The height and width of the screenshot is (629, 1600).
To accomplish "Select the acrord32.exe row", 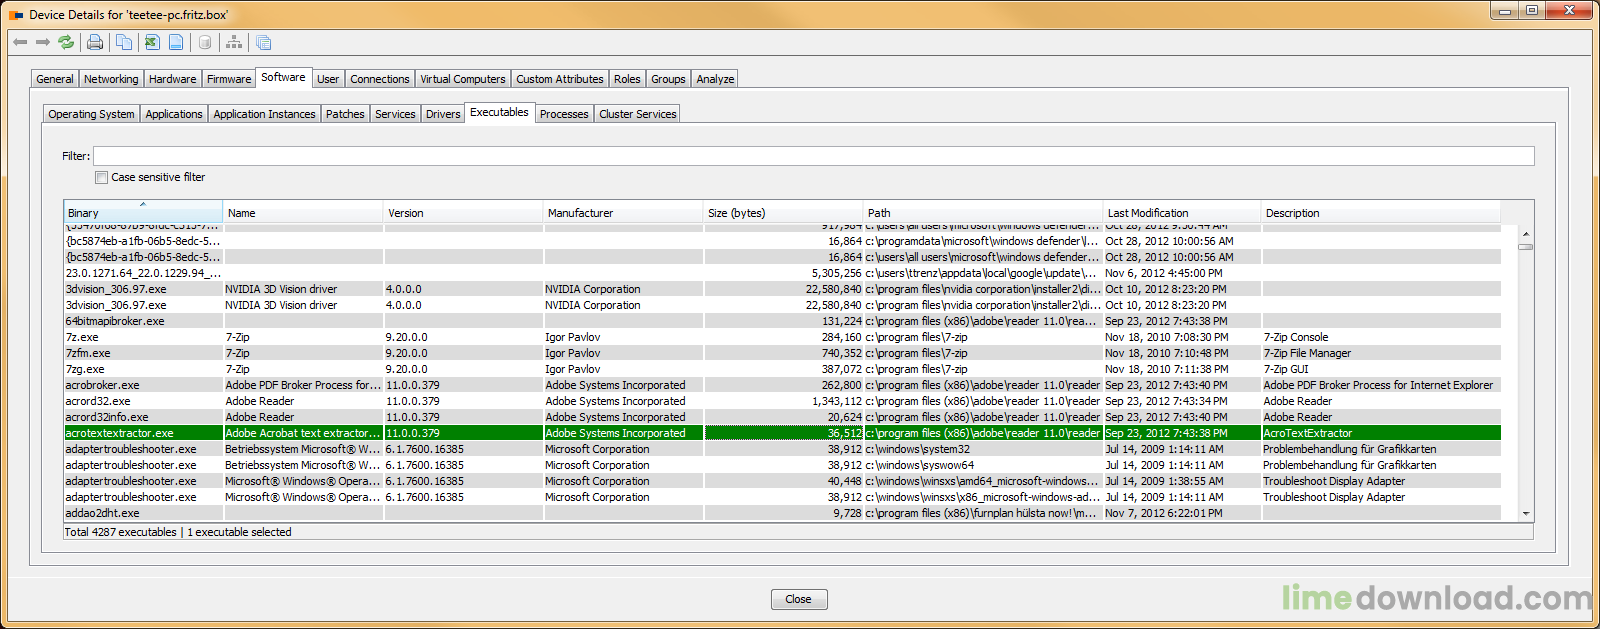I will point(782,401).
